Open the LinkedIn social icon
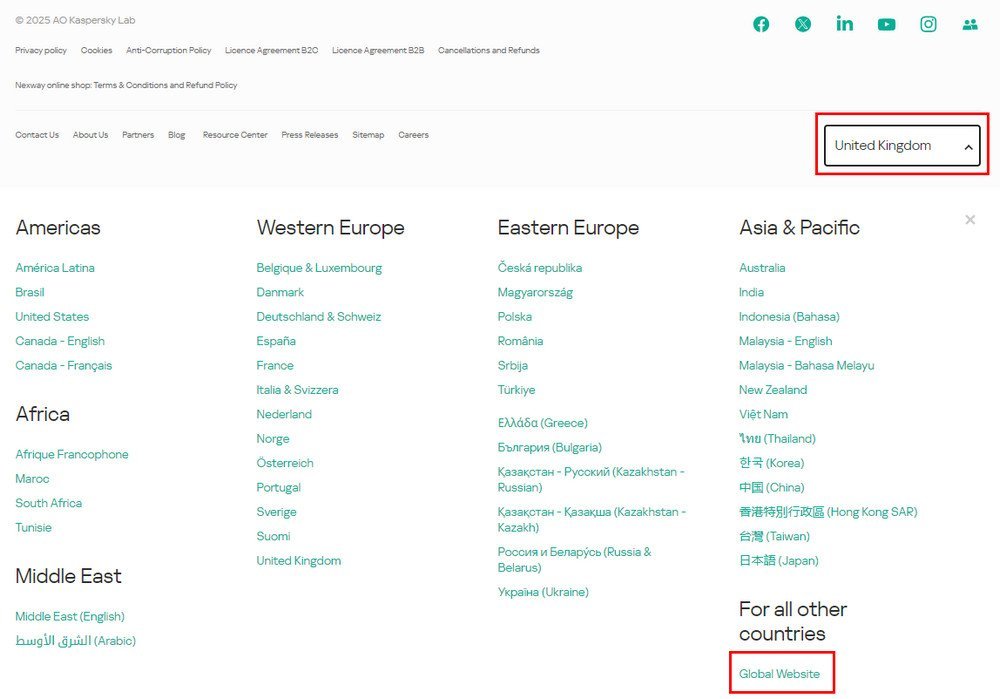 click(845, 24)
